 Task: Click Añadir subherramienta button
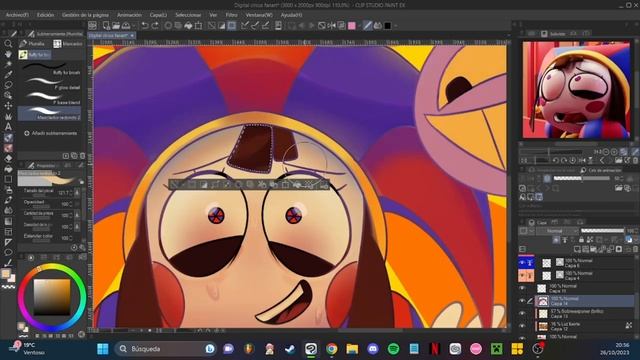[x=51, y=133]
